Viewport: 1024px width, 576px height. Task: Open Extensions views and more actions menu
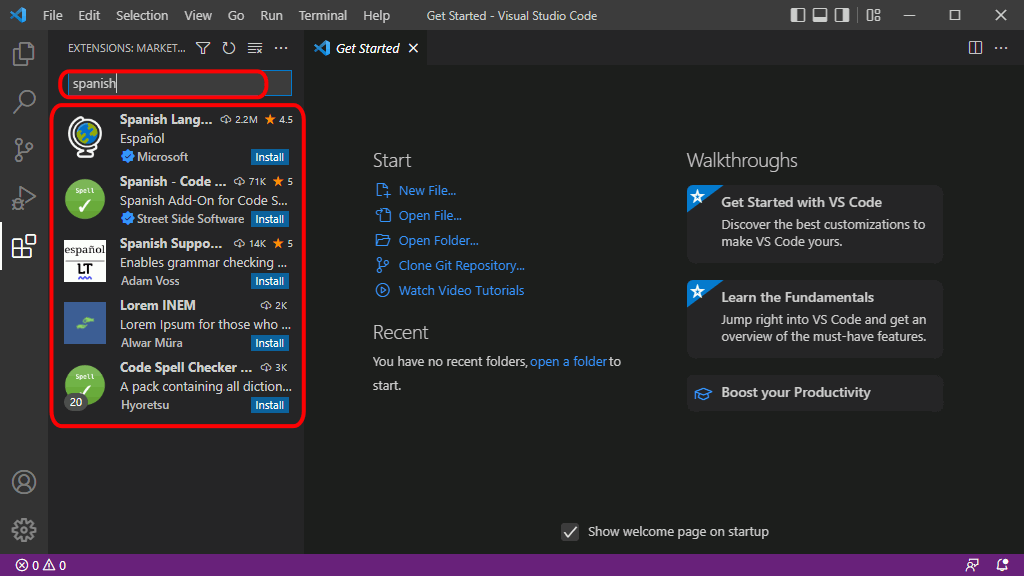point(281,48)
